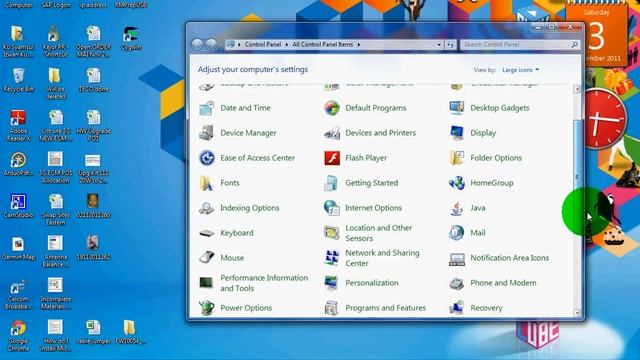Open Flash Player settings icon
This screenshot has height=360, width=640.
(332, 158)
